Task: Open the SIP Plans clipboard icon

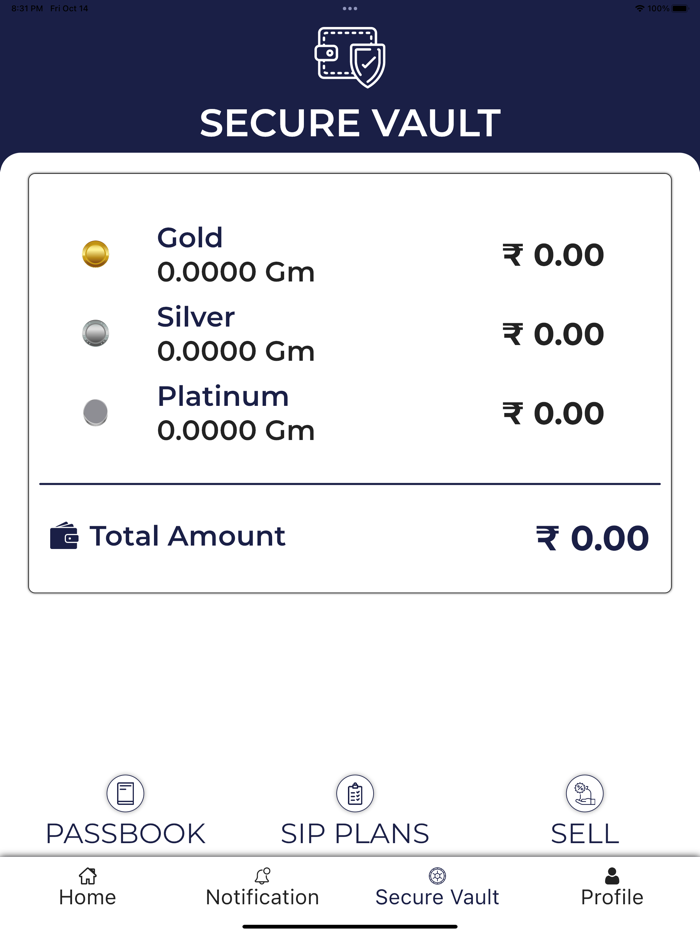Action: pyautogui.click(x=355, y=794)
